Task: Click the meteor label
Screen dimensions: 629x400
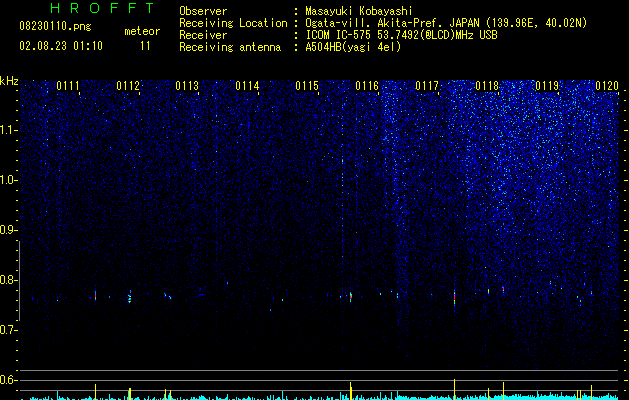Action: [142, 31]
